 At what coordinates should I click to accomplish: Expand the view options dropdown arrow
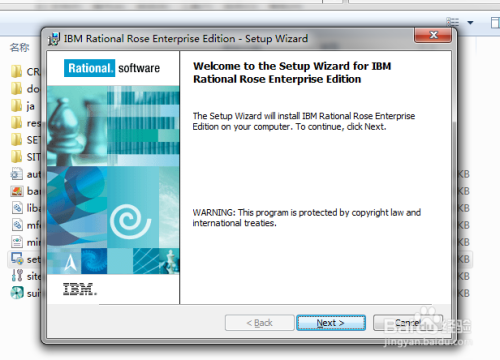tap(470, 23)
